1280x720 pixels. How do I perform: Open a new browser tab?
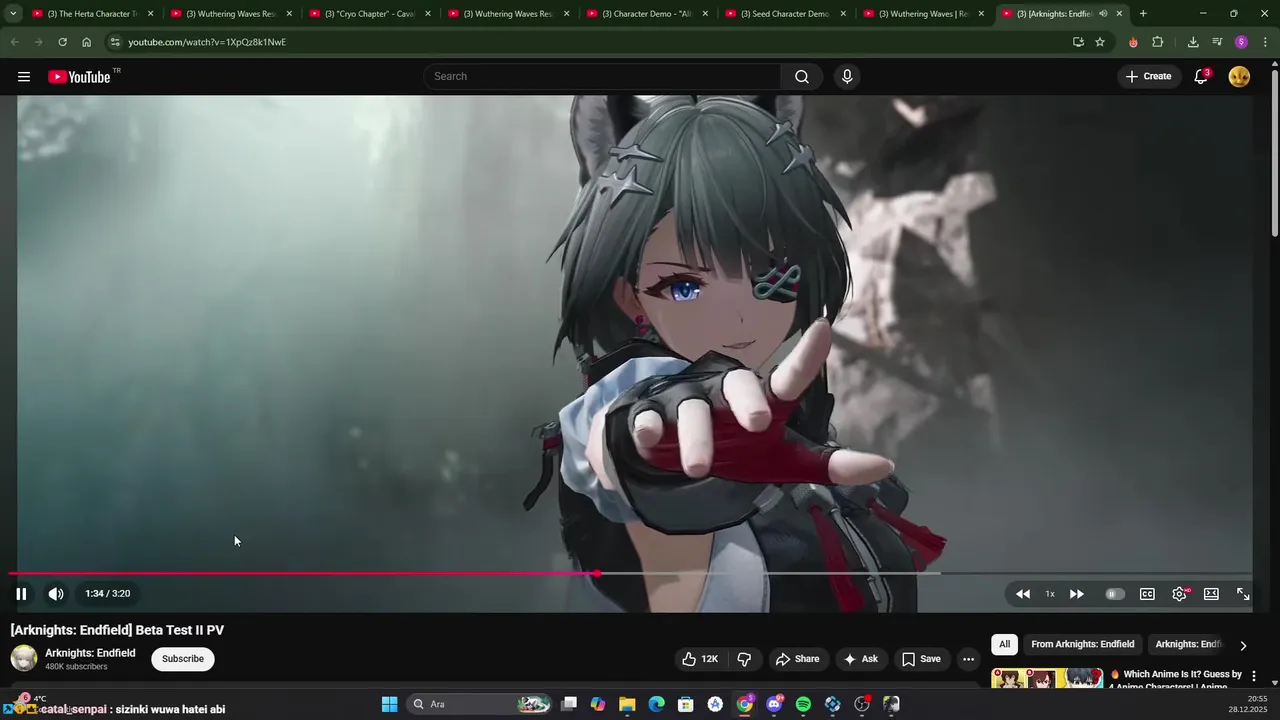[x=1143, y=14]
